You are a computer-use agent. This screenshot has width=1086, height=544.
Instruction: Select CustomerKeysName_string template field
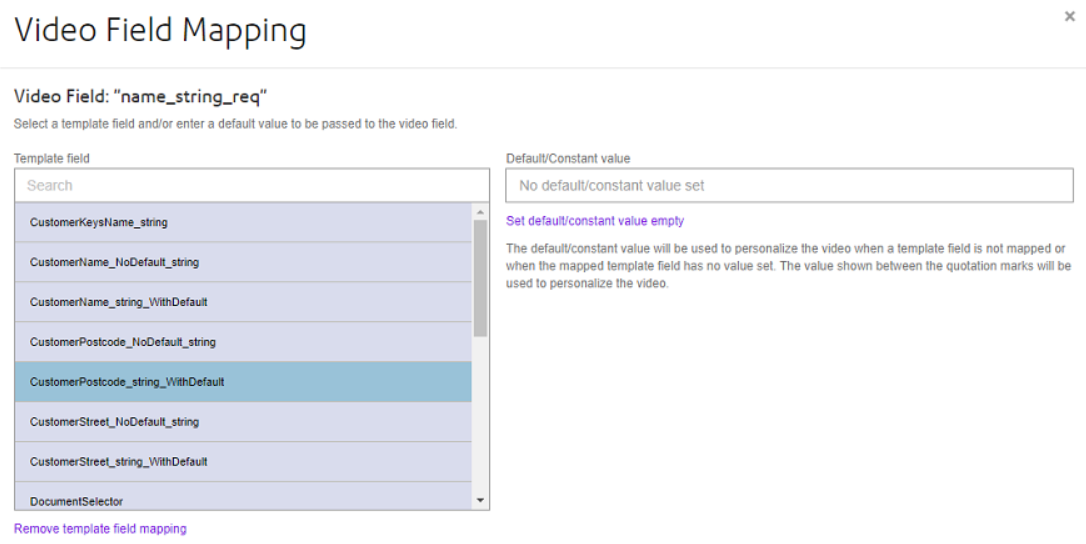click(243, 222)
